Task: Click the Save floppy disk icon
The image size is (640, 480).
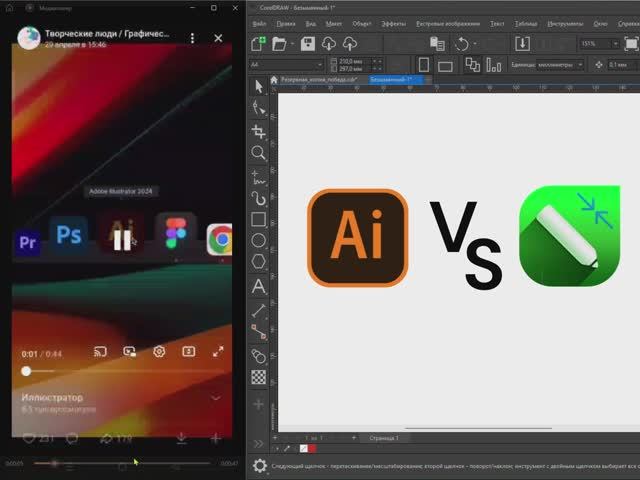Action: [x=308, y=43]
